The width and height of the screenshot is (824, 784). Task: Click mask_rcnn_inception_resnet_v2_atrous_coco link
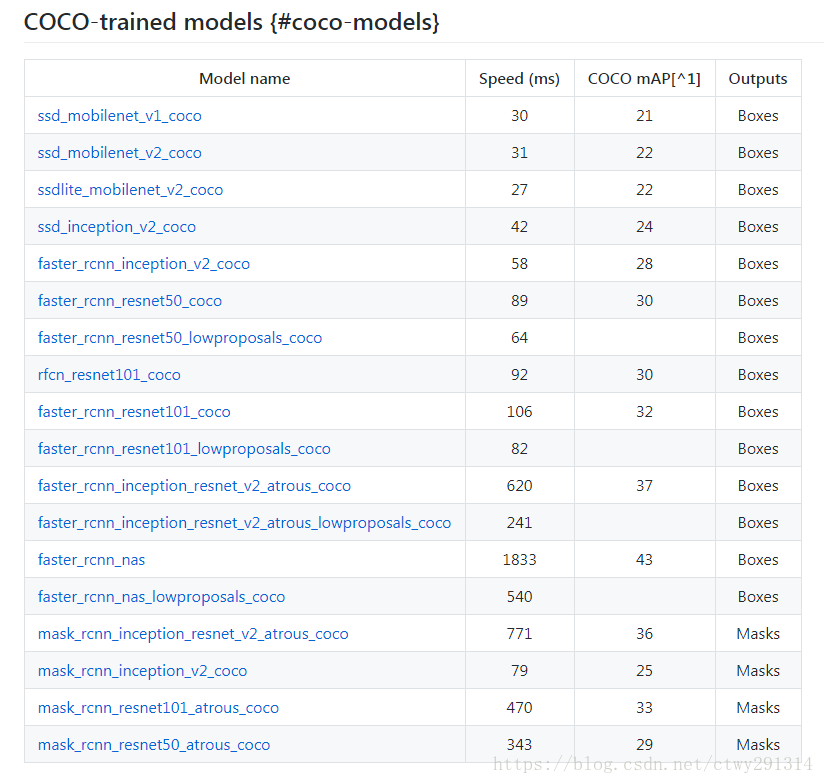193,634
